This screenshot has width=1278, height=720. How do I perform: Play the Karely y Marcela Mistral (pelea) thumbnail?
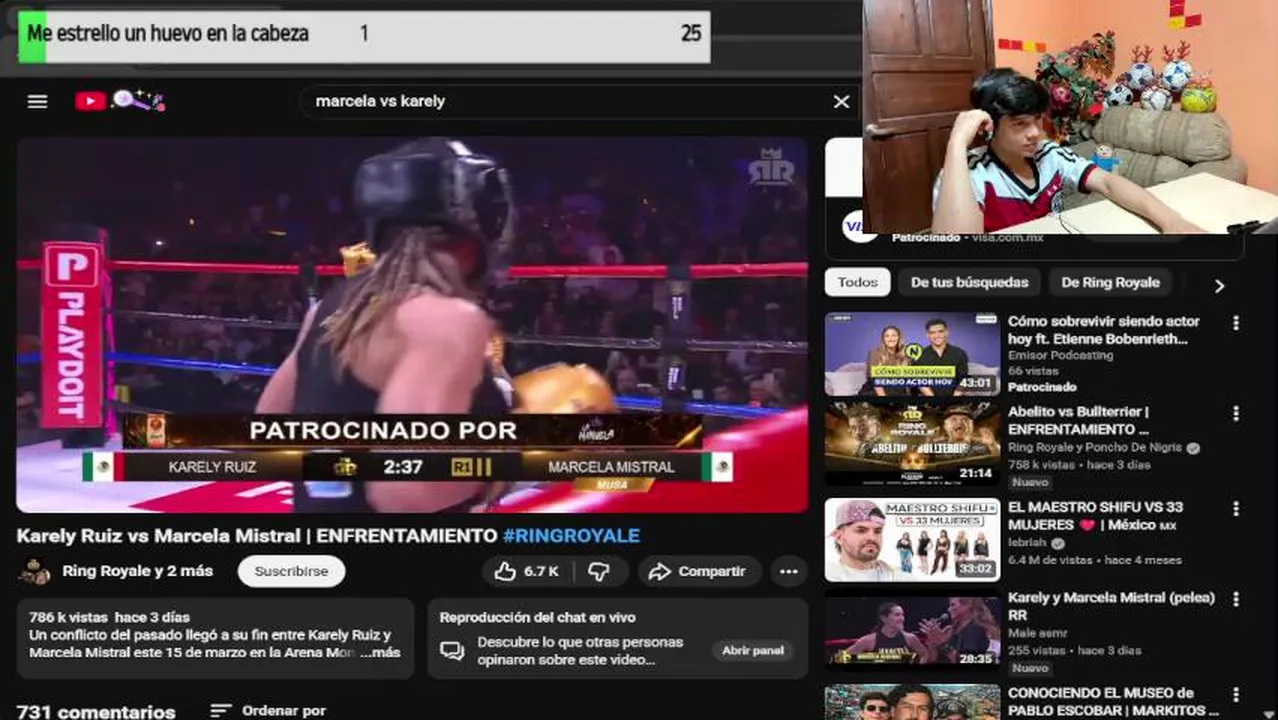912,630
